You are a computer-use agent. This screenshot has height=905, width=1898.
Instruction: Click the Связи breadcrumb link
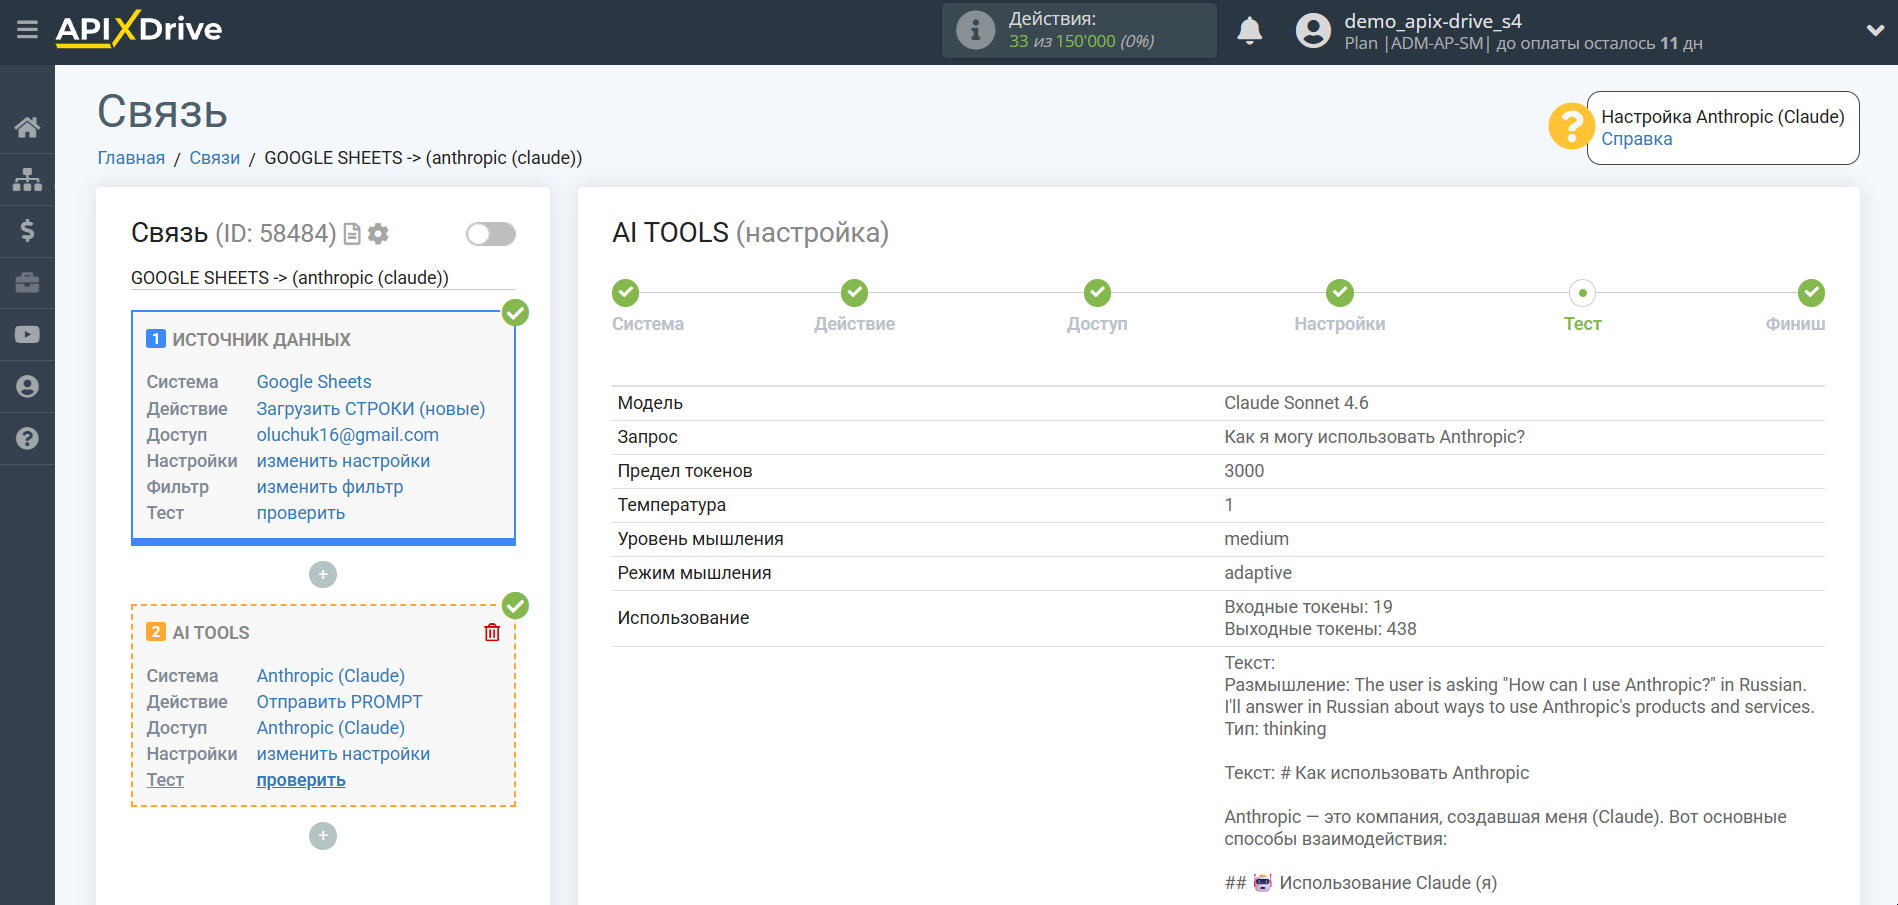pyautogui.click(x=214, y=158)
